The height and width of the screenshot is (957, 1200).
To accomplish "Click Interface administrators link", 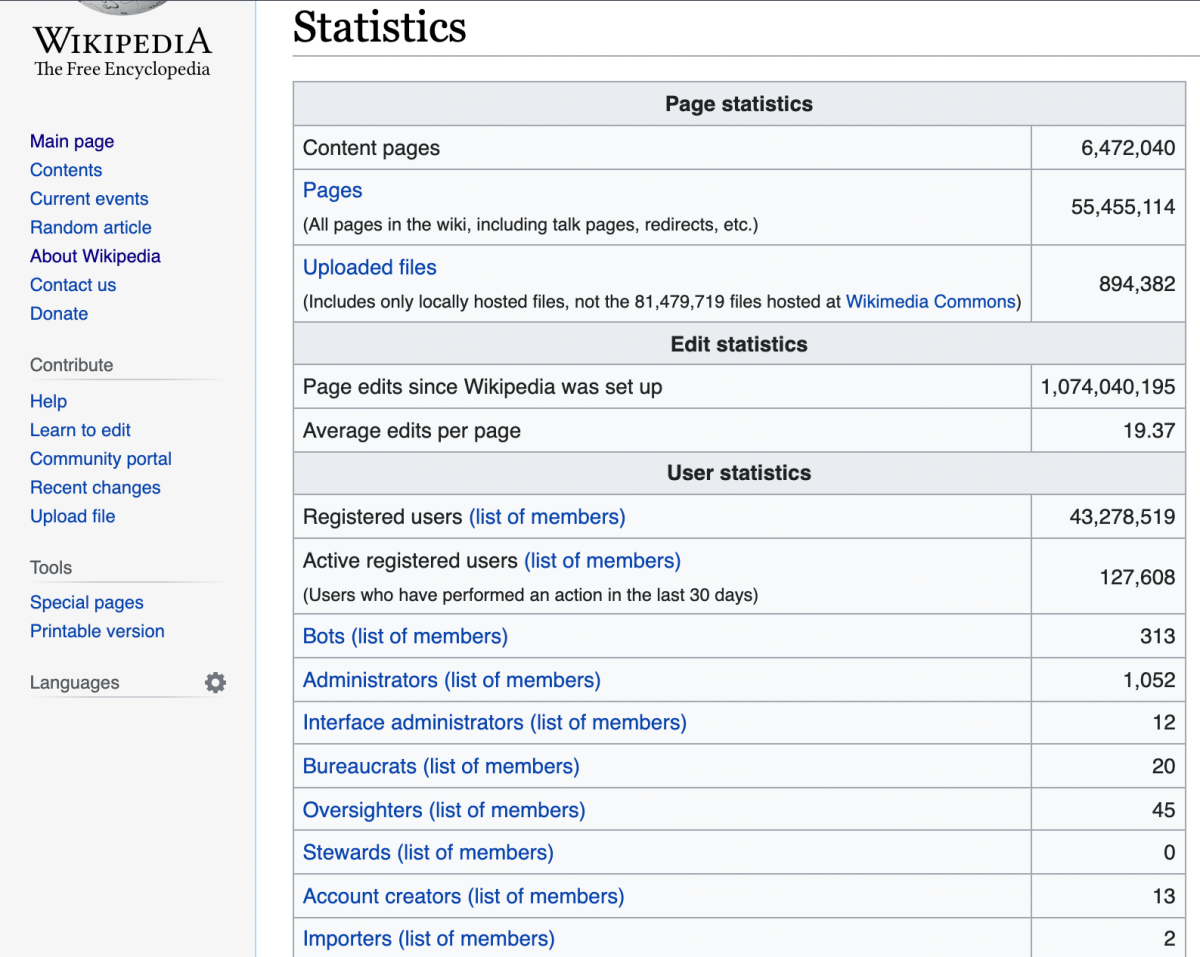I will [x=413, y=722].
